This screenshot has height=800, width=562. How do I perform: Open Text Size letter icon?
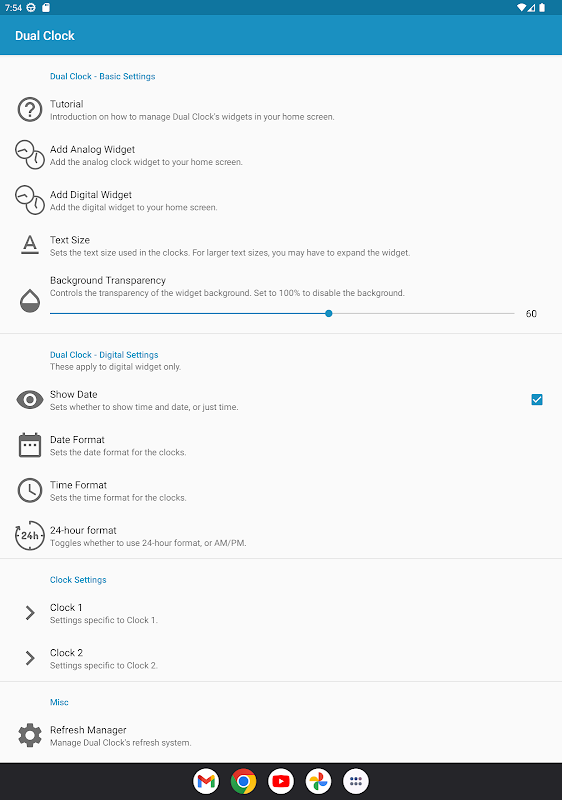point(30,245)
